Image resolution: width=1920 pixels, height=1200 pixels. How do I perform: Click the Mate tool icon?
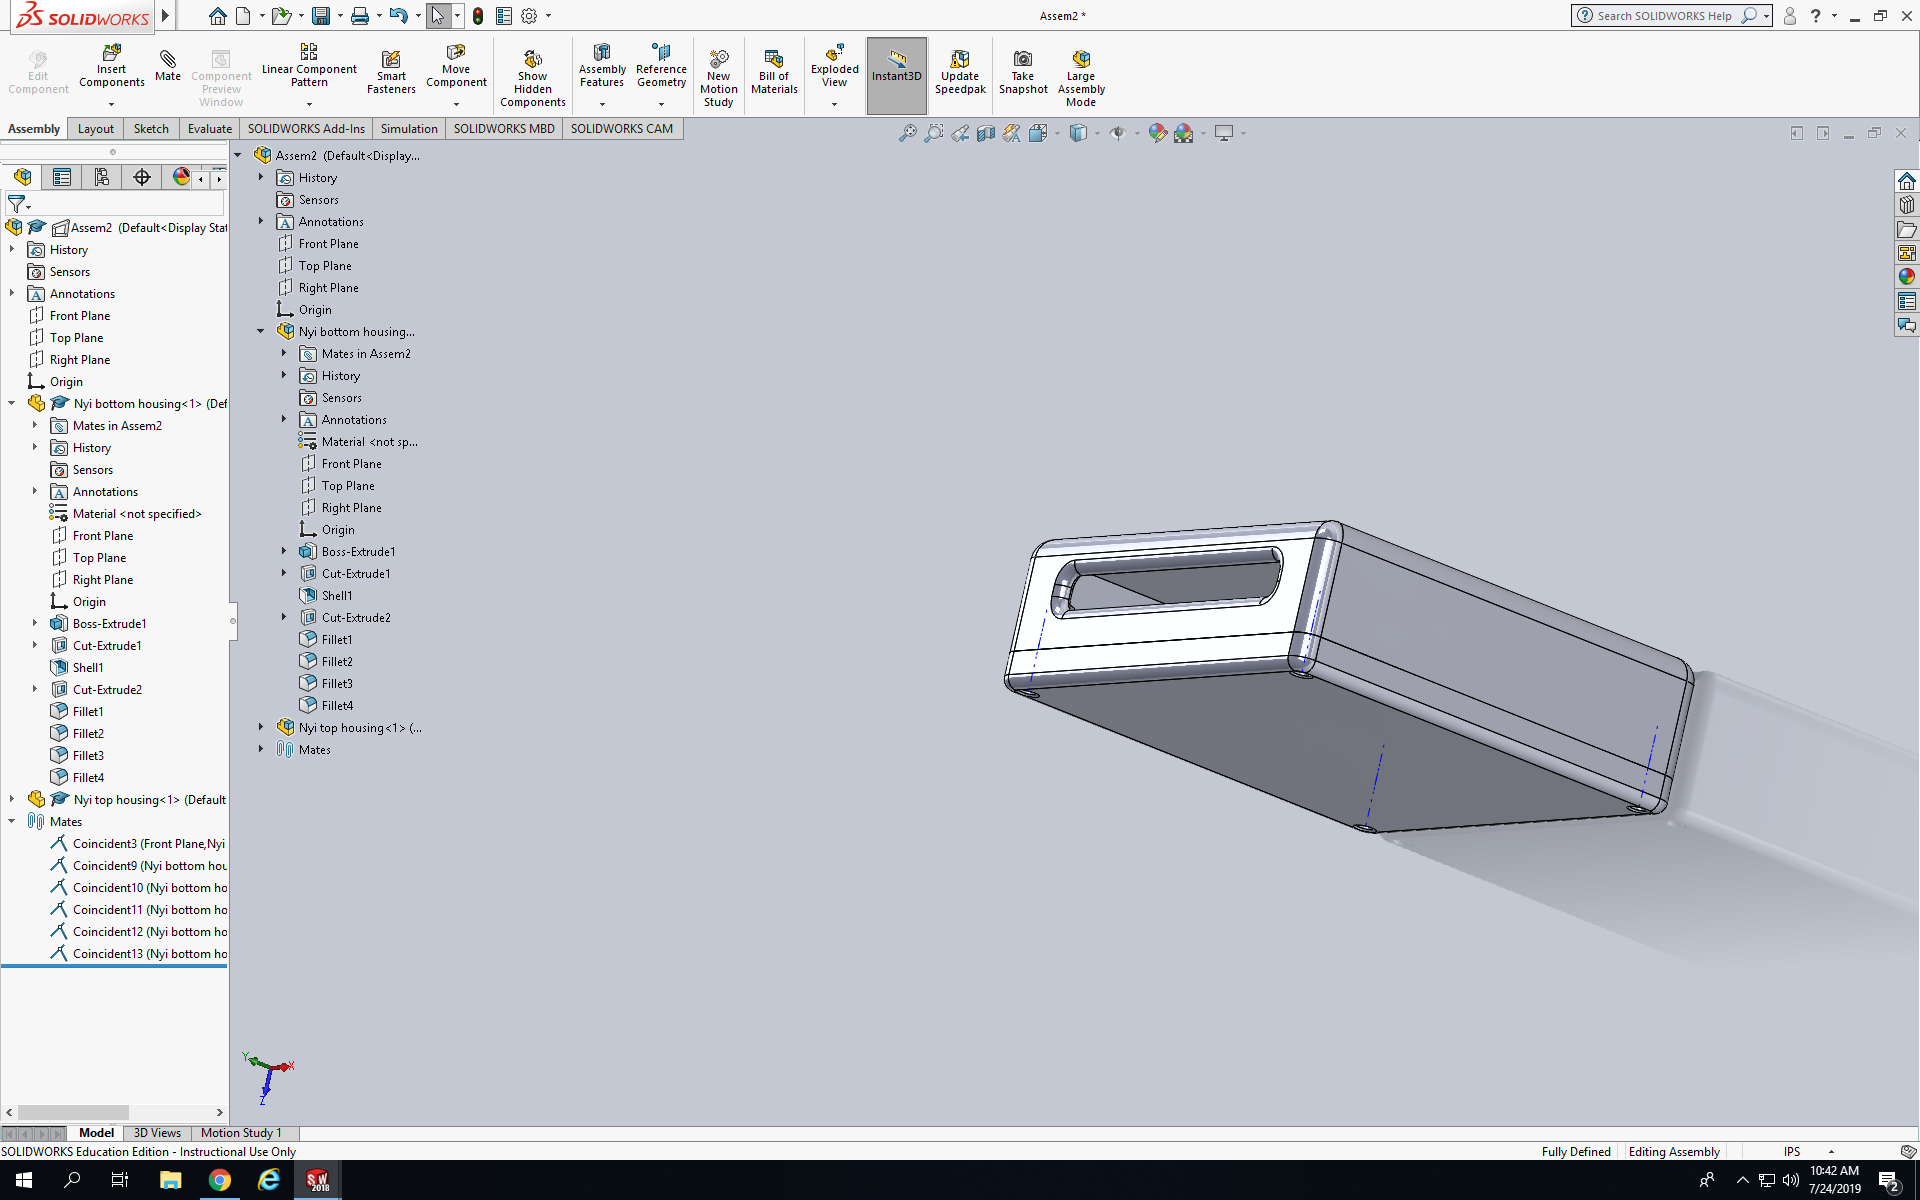click(168, 60)
